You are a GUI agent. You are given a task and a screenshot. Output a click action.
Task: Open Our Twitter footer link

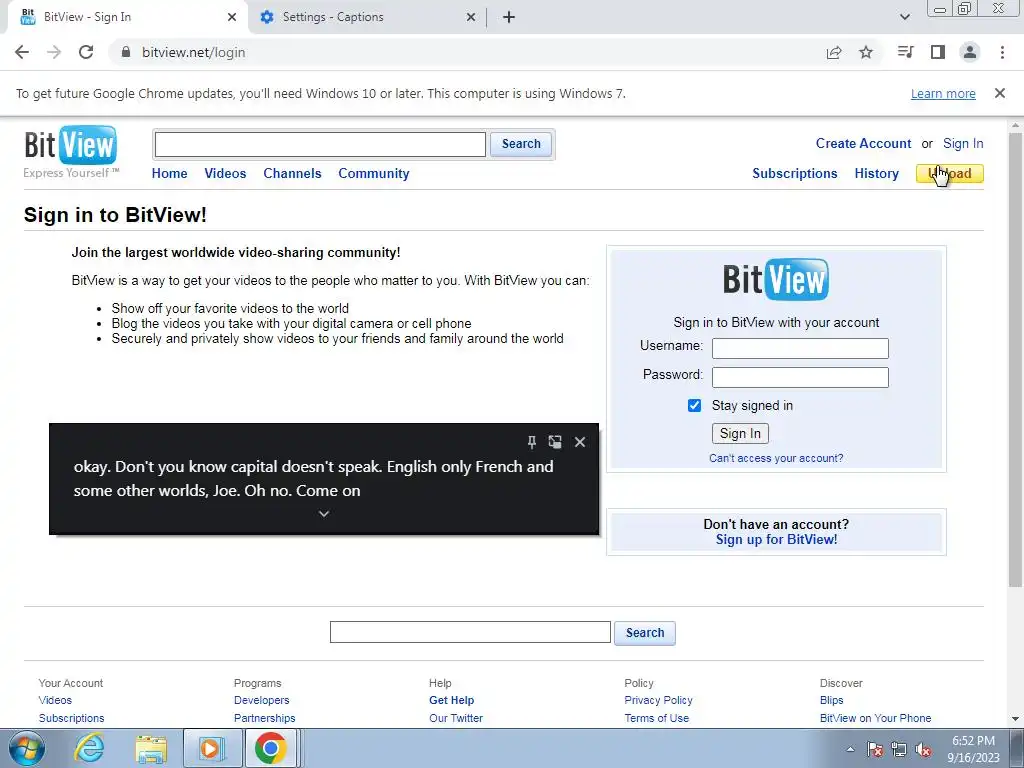pos(456,718)
